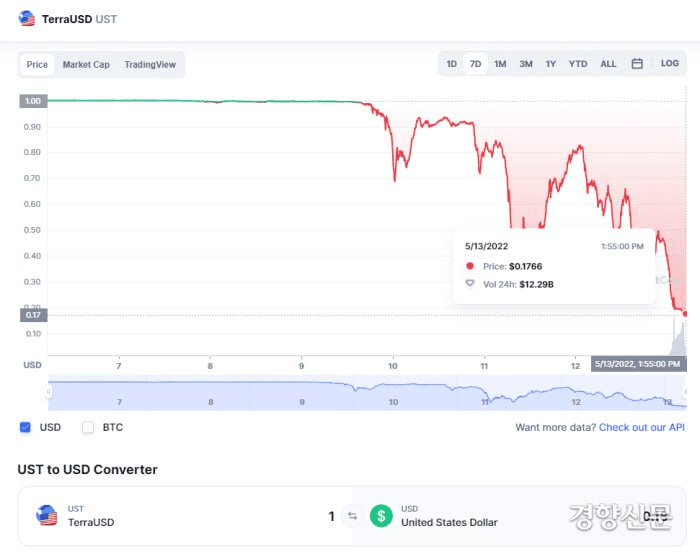Click the green dollar sign USD icon
The image size is (700, 554).
tap(381, 516)
